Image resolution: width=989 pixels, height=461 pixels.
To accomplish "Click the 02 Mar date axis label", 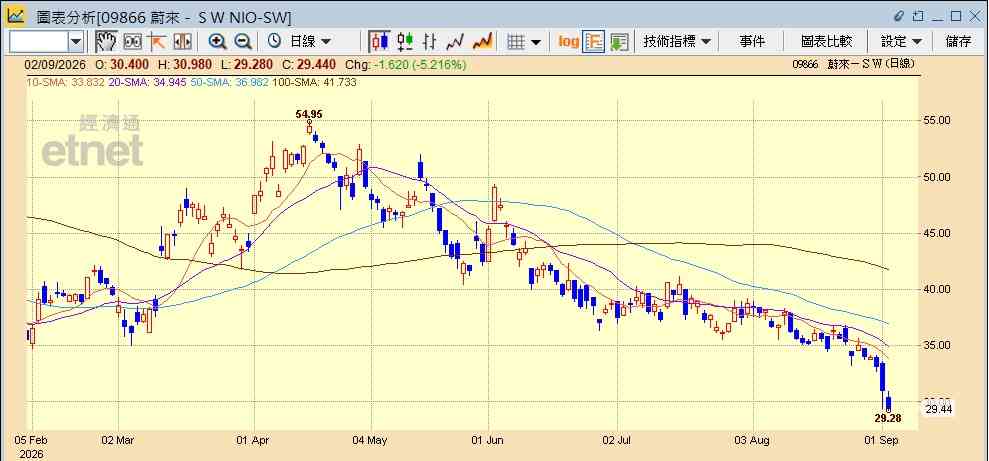I will tap(118, 440).
